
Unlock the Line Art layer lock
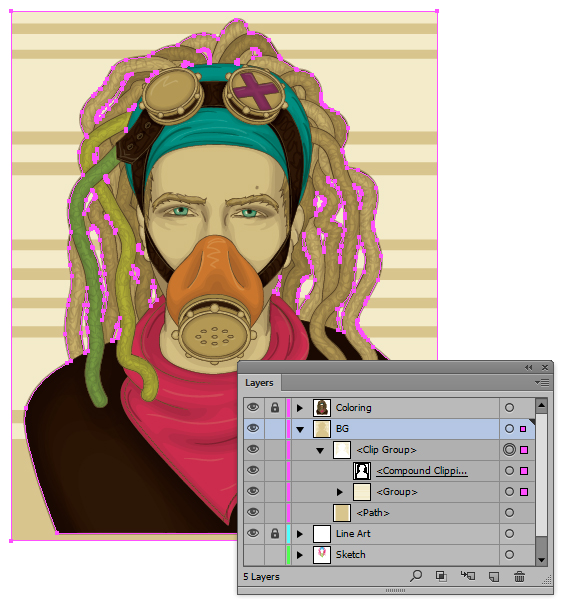(275, 534)
